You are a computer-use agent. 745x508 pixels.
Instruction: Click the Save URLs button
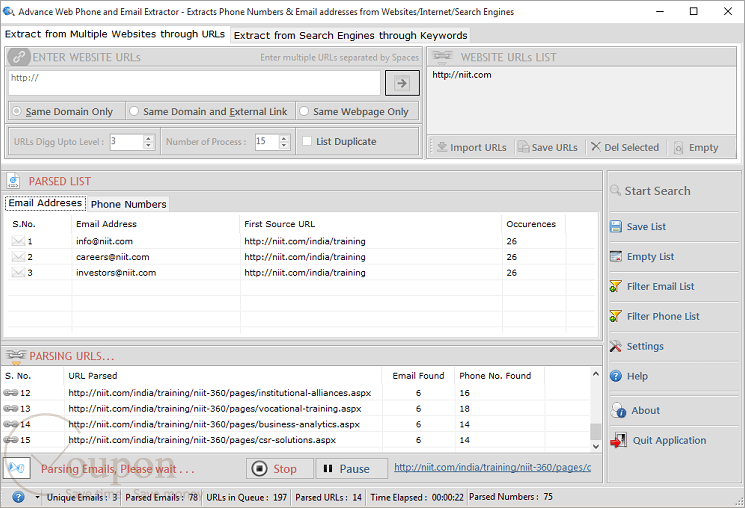(x=547, y=147)
